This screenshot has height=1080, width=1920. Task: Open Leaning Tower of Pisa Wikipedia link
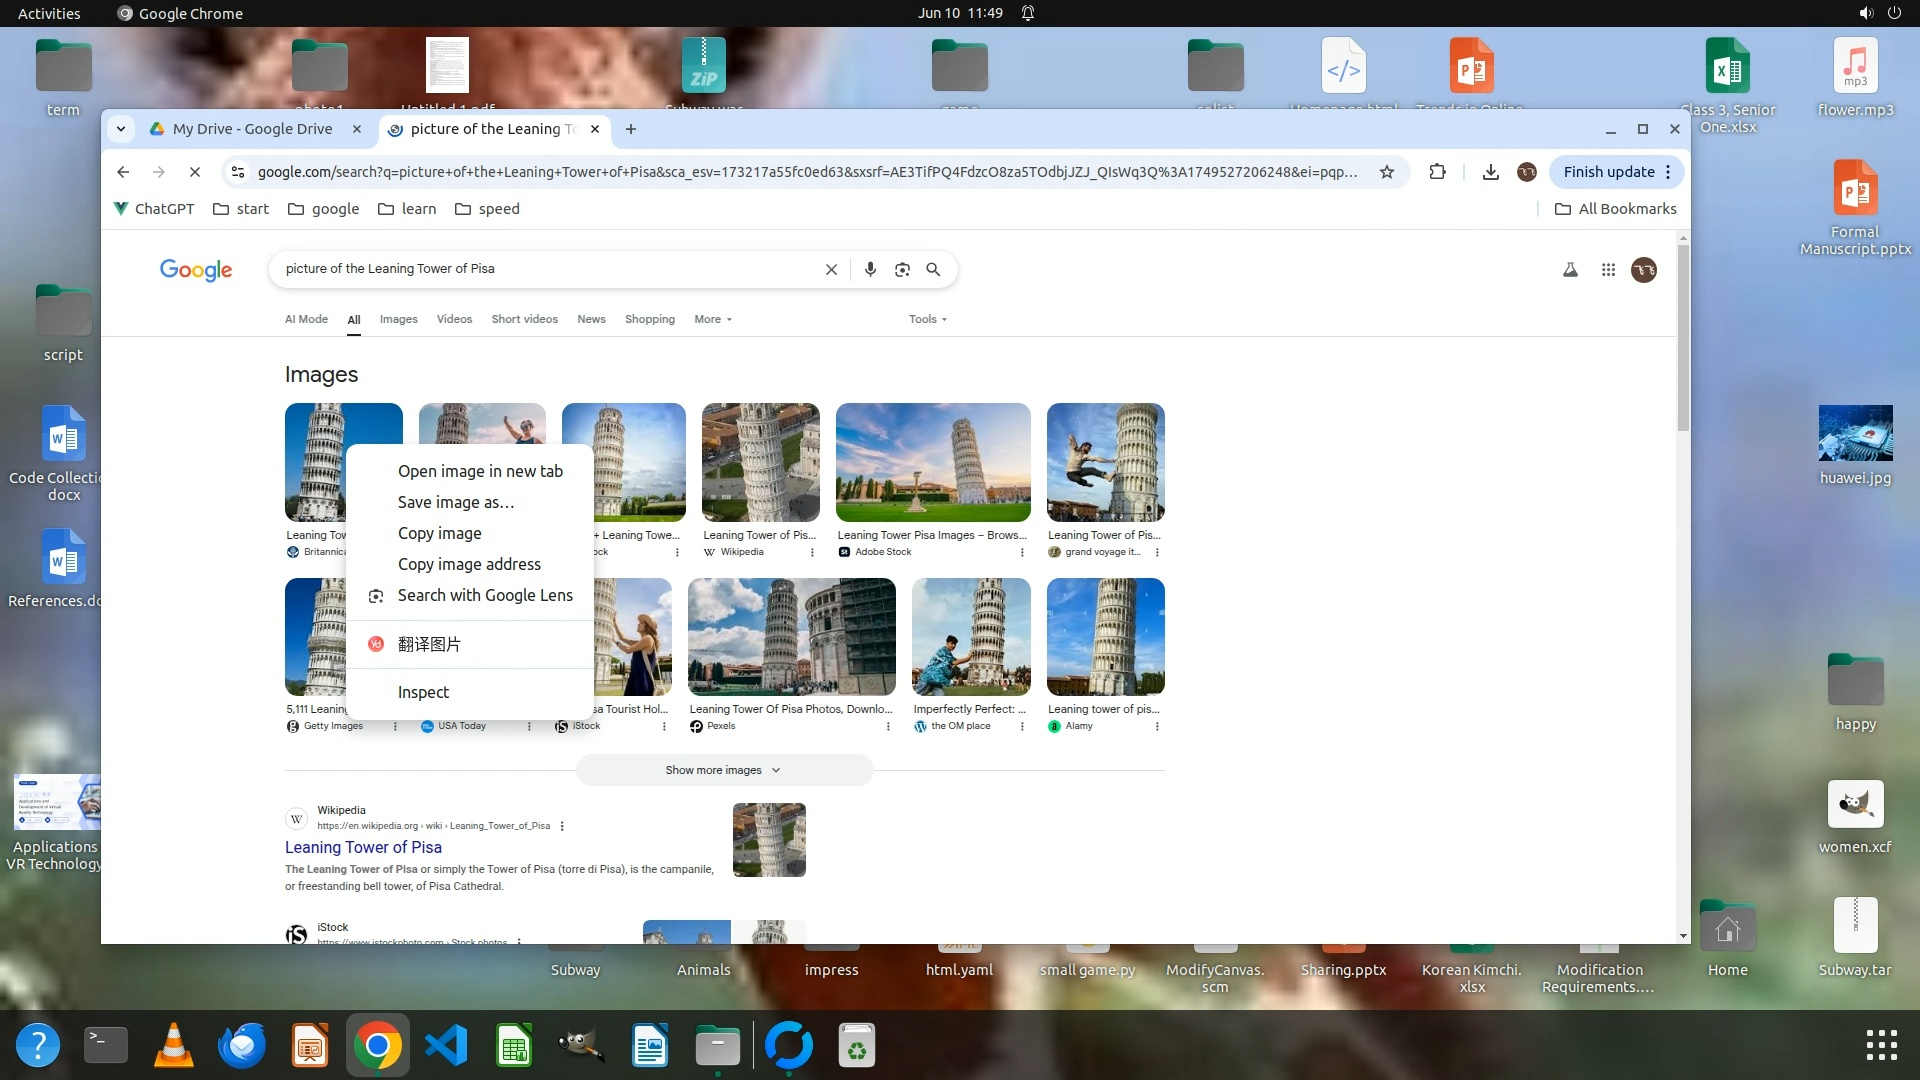tap(363, 847)
